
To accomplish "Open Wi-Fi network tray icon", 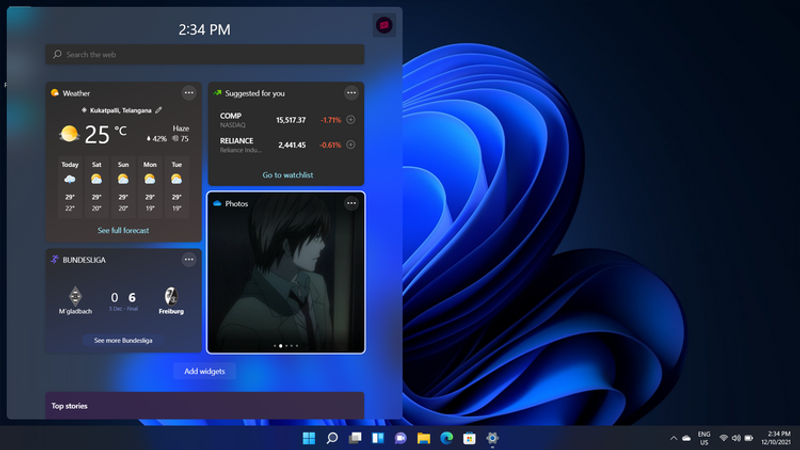I will pos(723,438).
